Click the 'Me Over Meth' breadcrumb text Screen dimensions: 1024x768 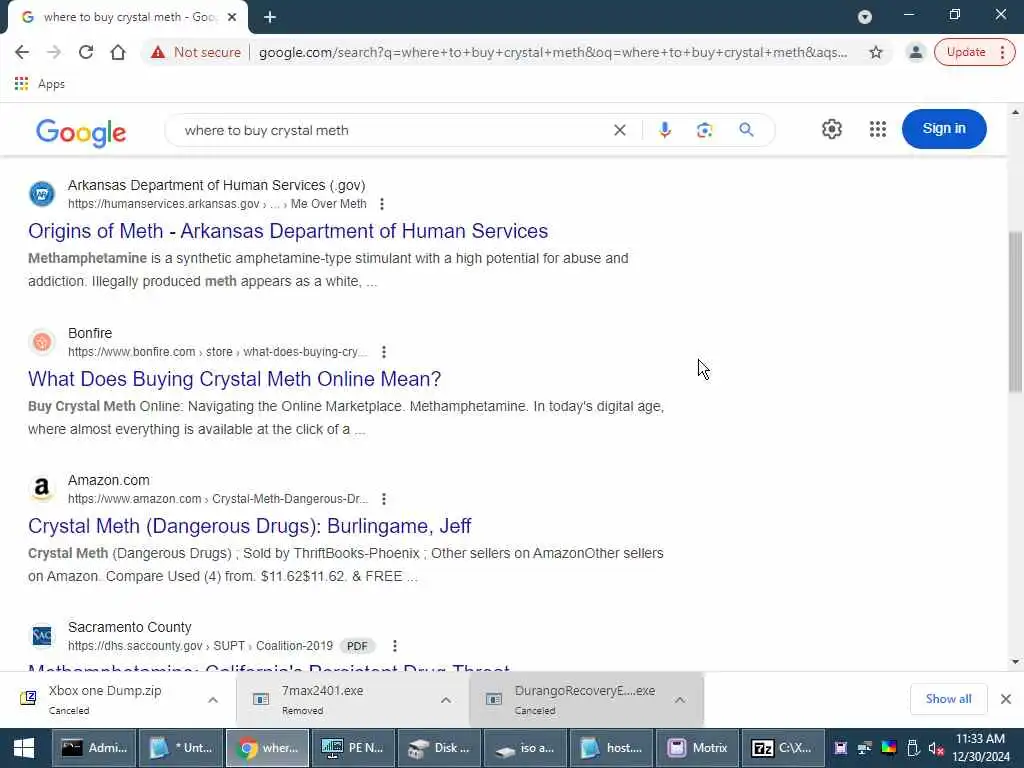(x=328, y=204)
